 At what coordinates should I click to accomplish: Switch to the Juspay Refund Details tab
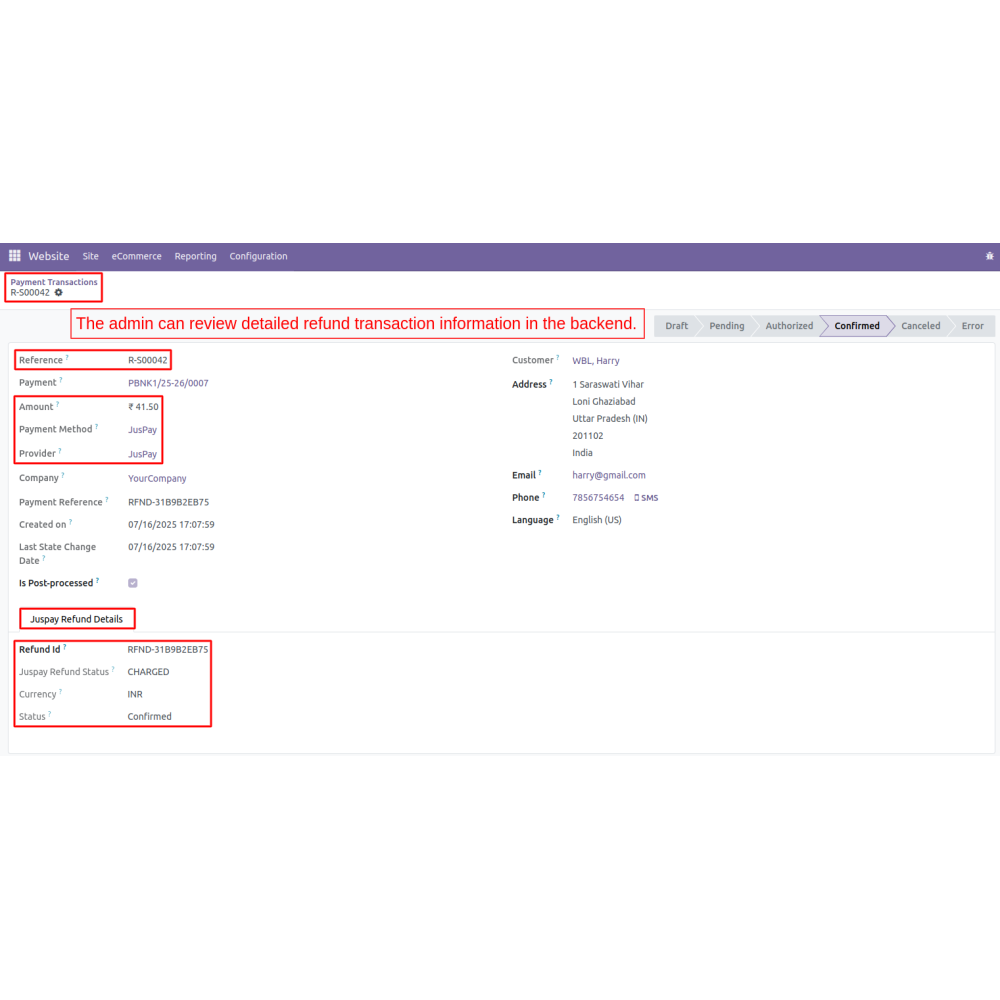click(x=77, y=619)
